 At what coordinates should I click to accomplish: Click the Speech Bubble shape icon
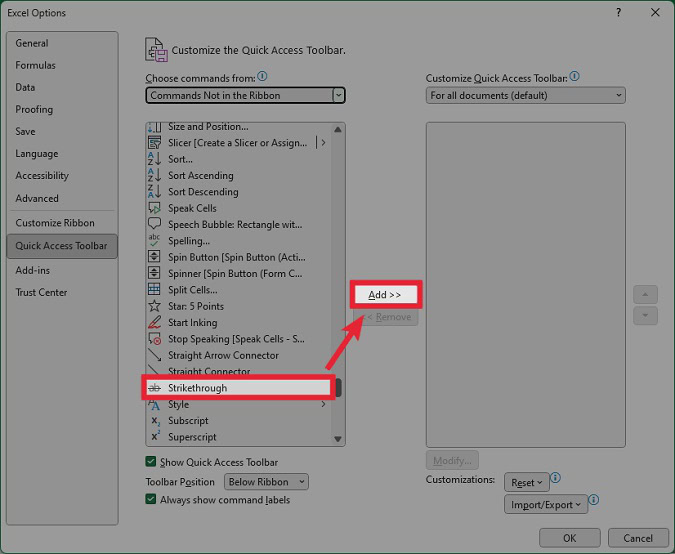154,224
